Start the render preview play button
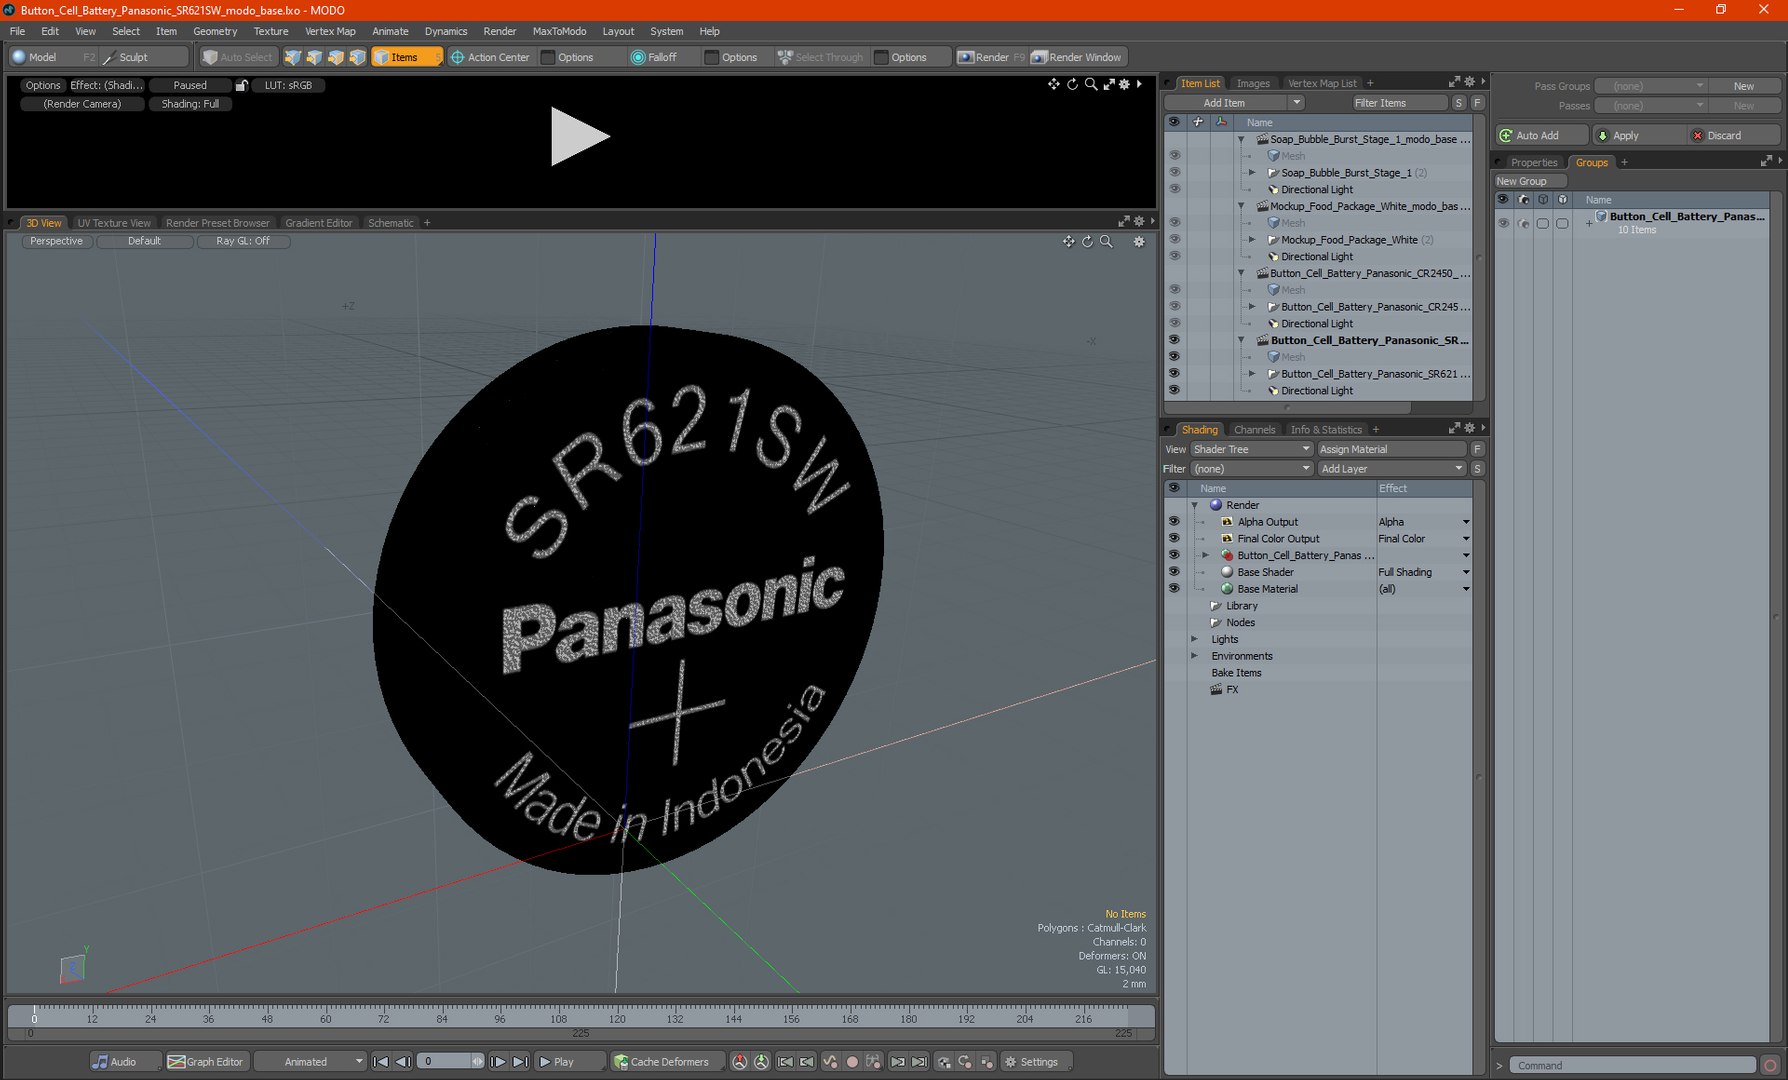 pos(579,136)
